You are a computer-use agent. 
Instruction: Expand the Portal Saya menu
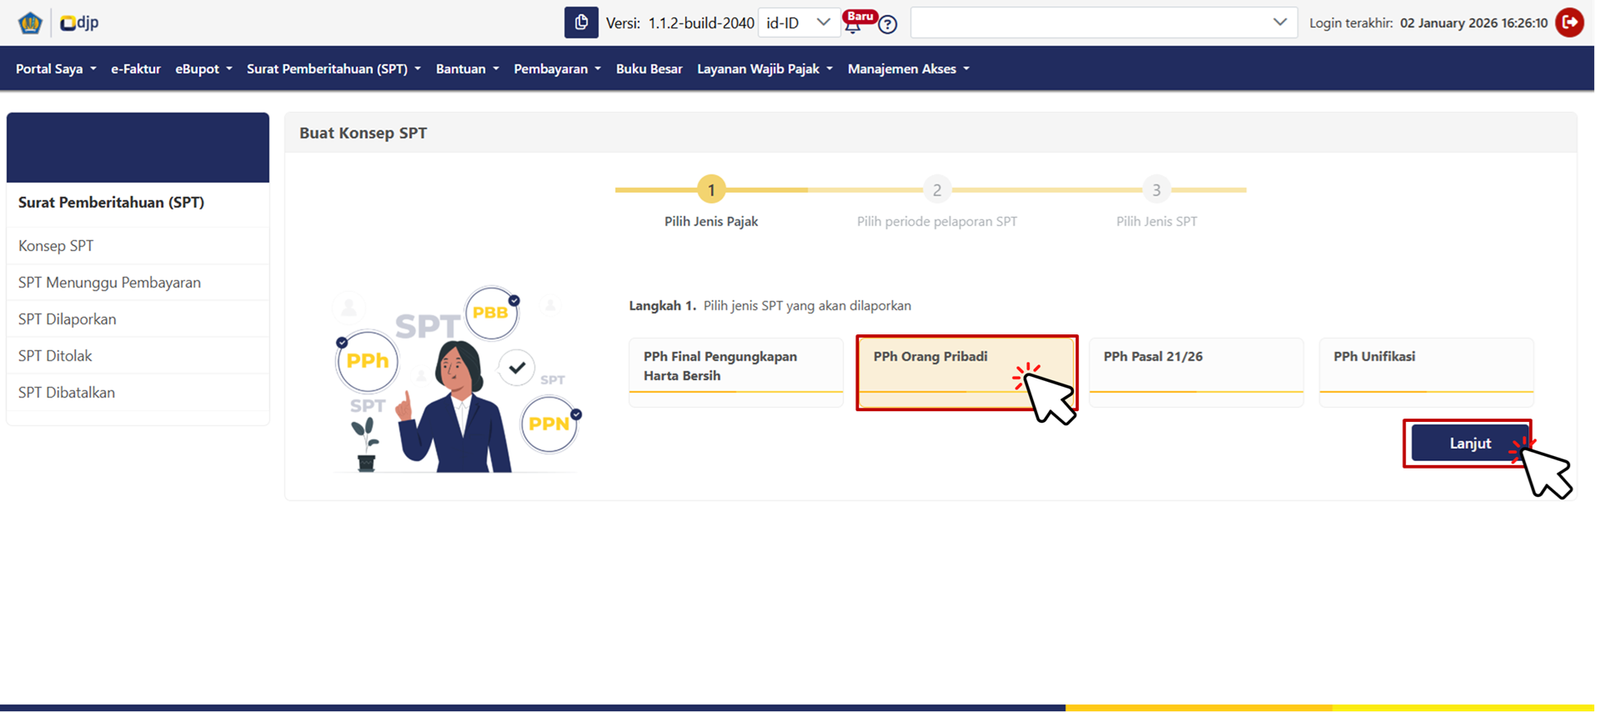56,69
